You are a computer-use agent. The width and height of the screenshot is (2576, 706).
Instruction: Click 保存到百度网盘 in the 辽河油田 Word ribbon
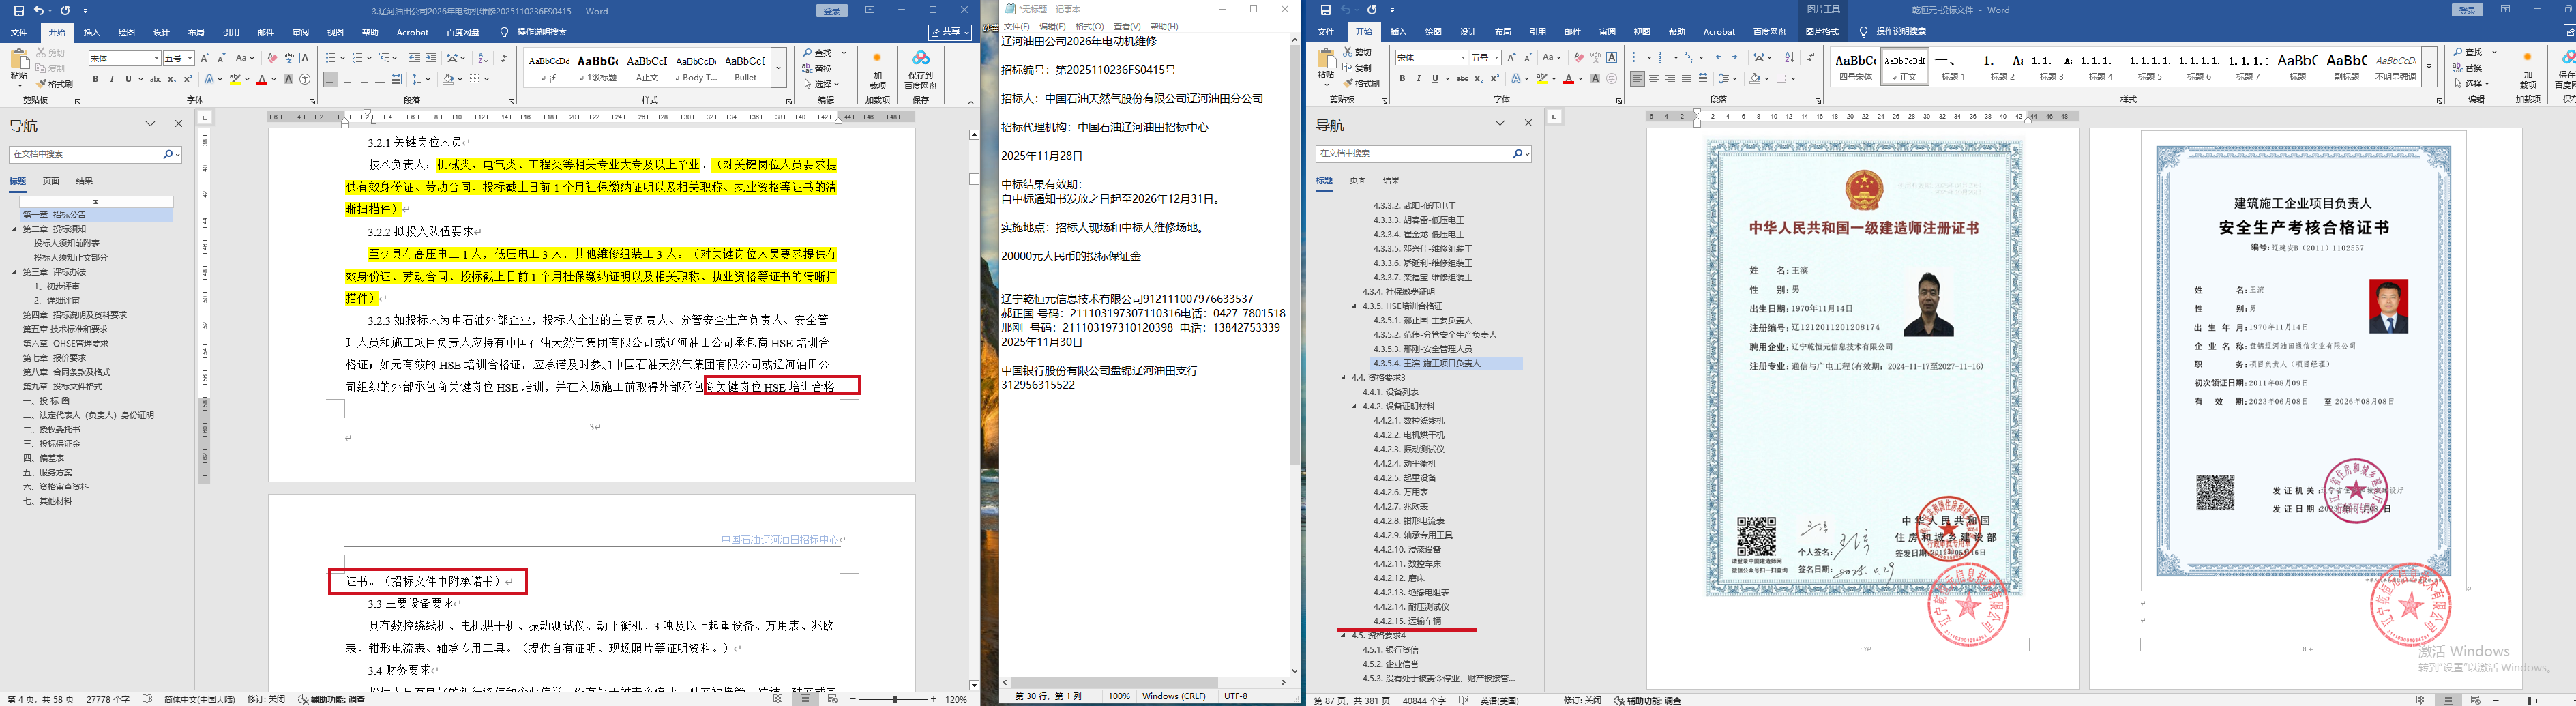click(x=920, y=70)
